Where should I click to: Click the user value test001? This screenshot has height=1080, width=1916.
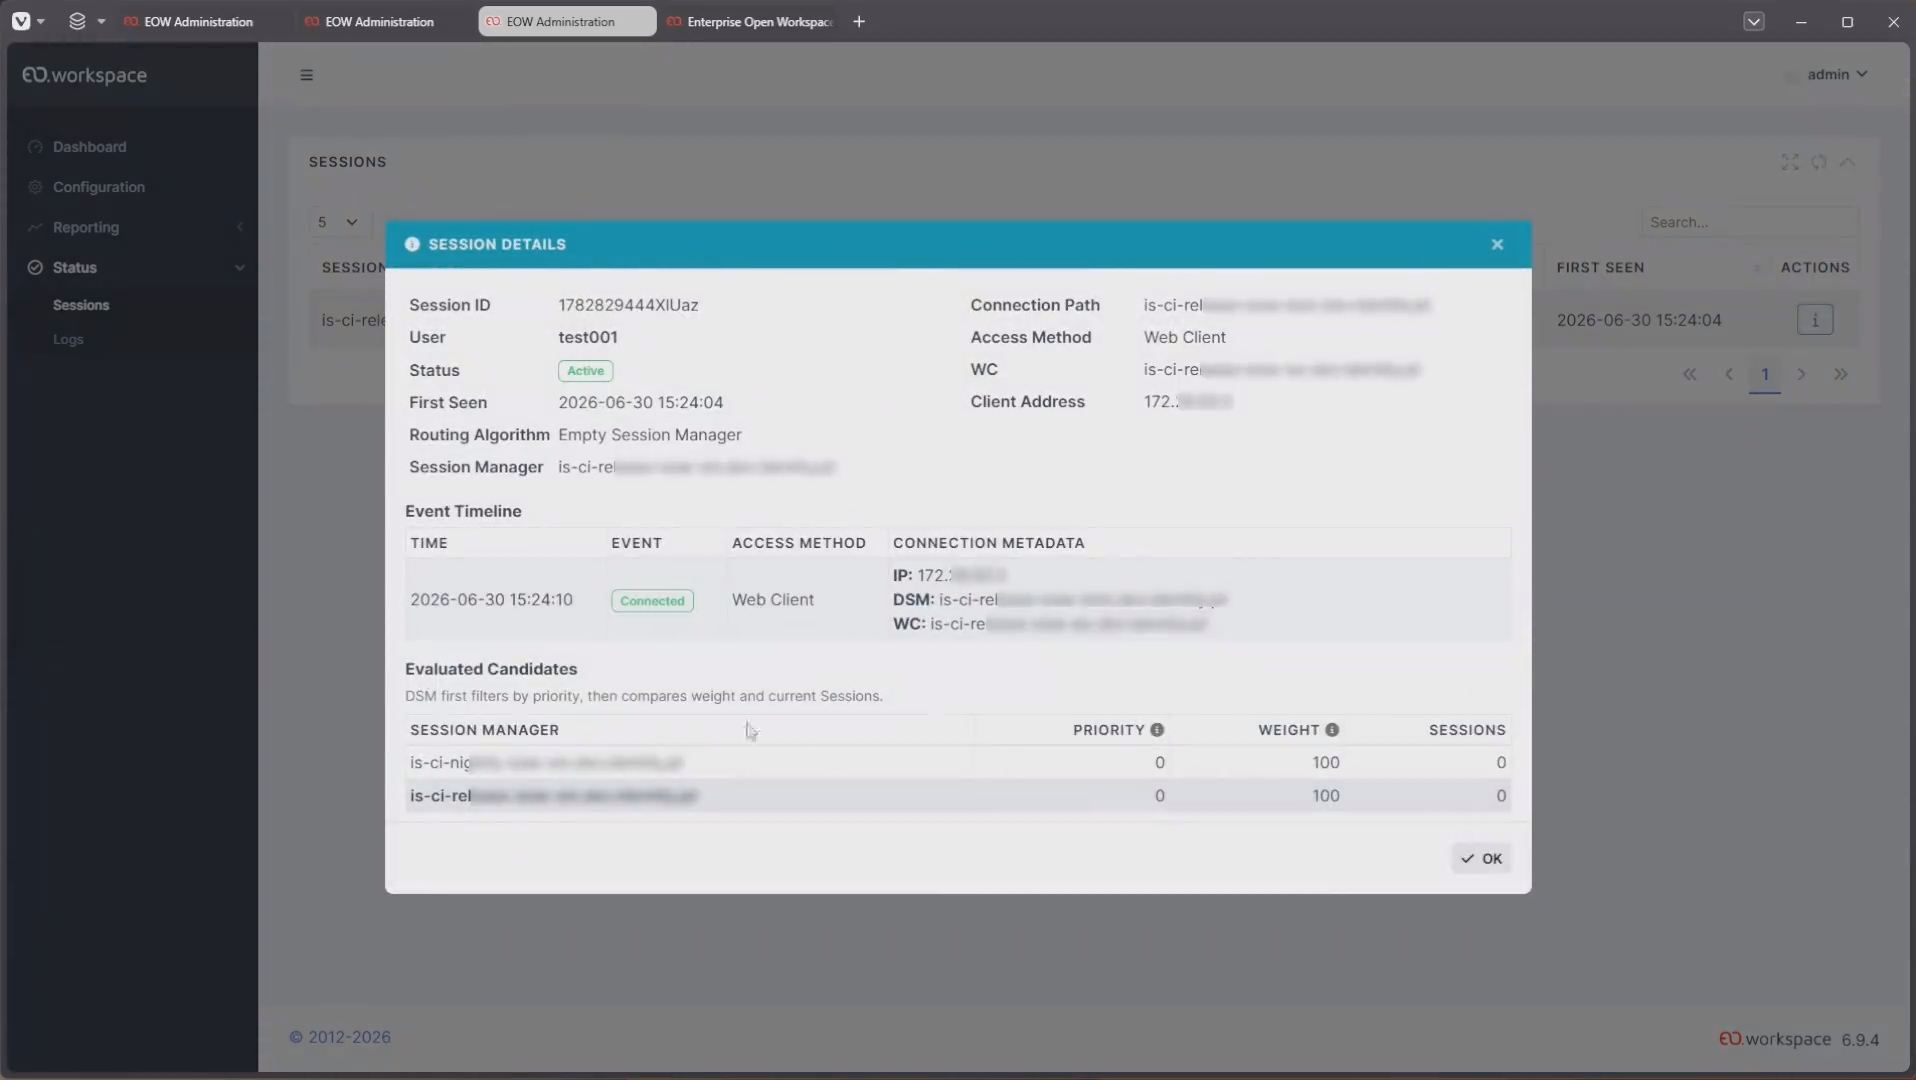[588, 337]
